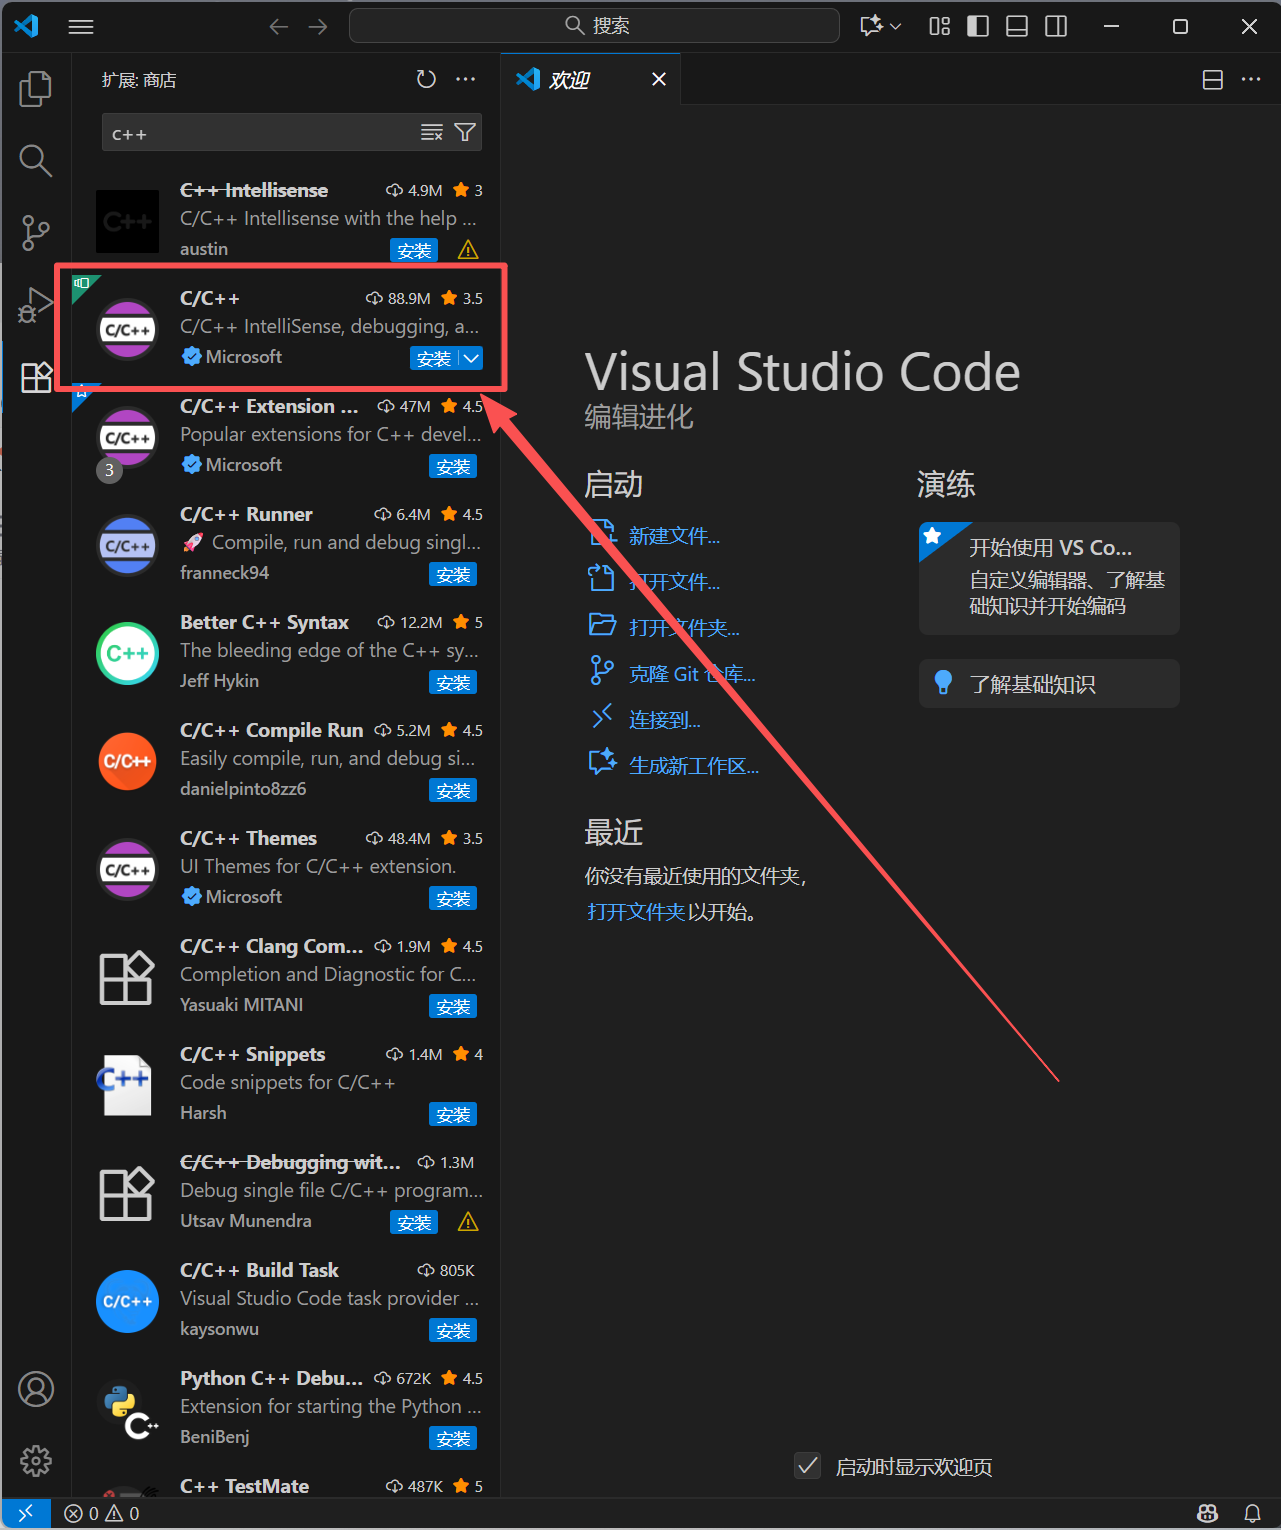Open notifications bell in status bar

[x=1252, y=1513]
